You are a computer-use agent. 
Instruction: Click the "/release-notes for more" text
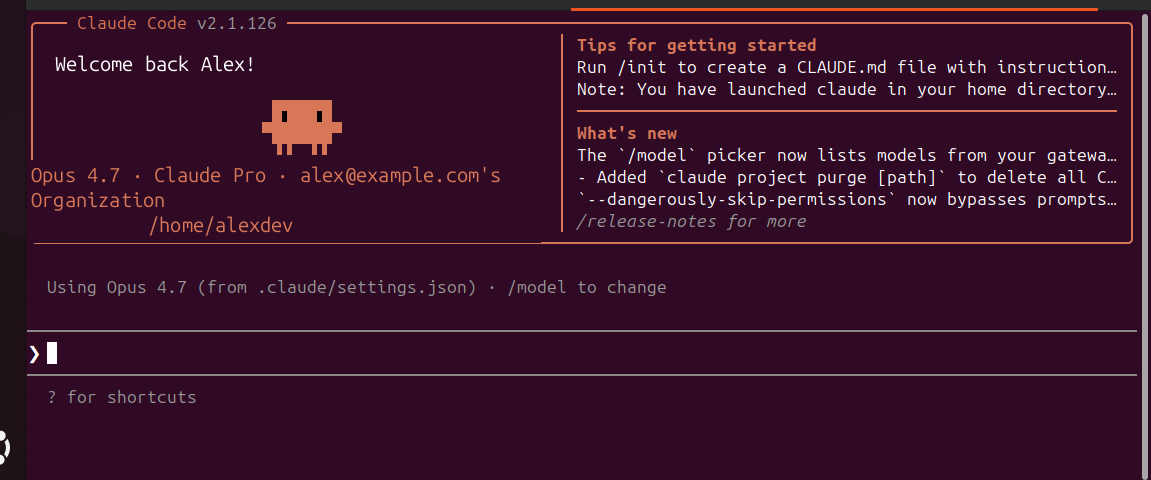[691, 222]
